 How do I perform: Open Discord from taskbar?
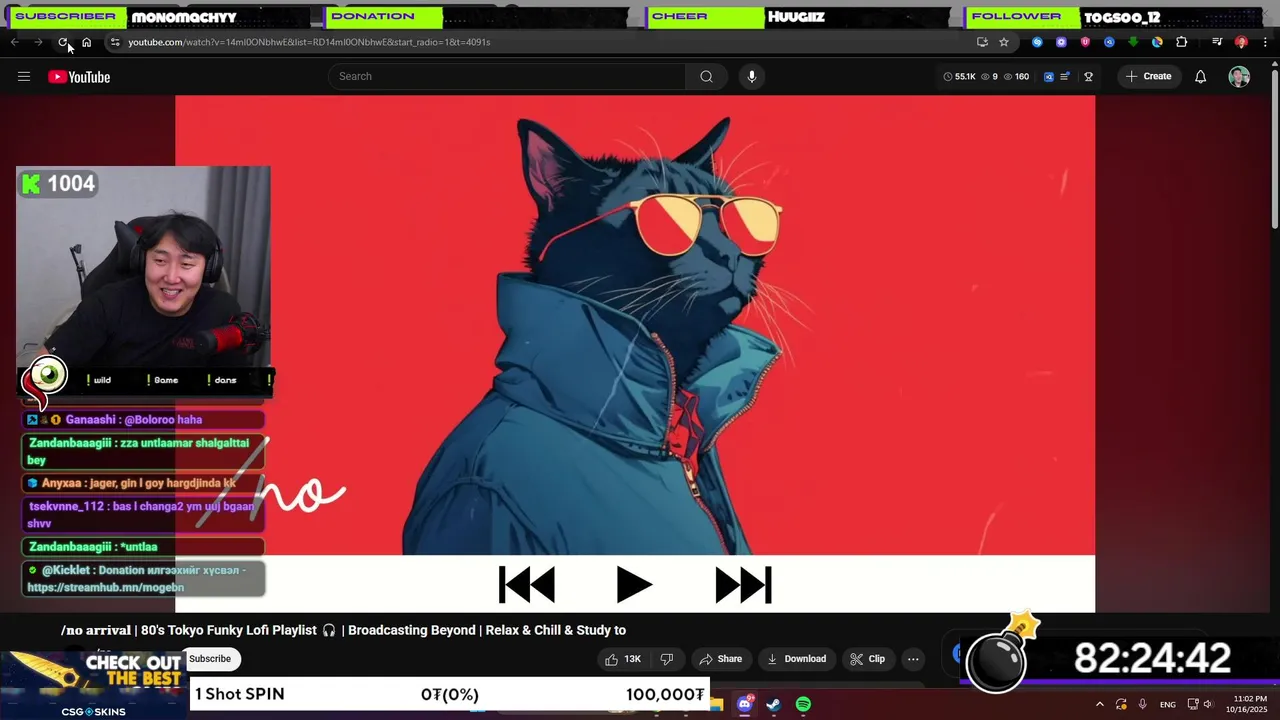click(744, 705)
